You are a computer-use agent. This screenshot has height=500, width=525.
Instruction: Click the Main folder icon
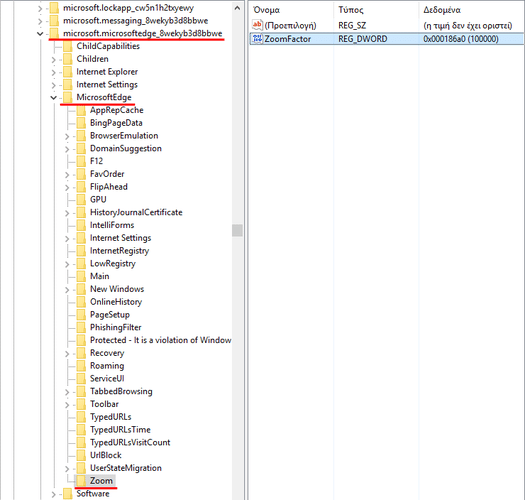tap(81, 276)
